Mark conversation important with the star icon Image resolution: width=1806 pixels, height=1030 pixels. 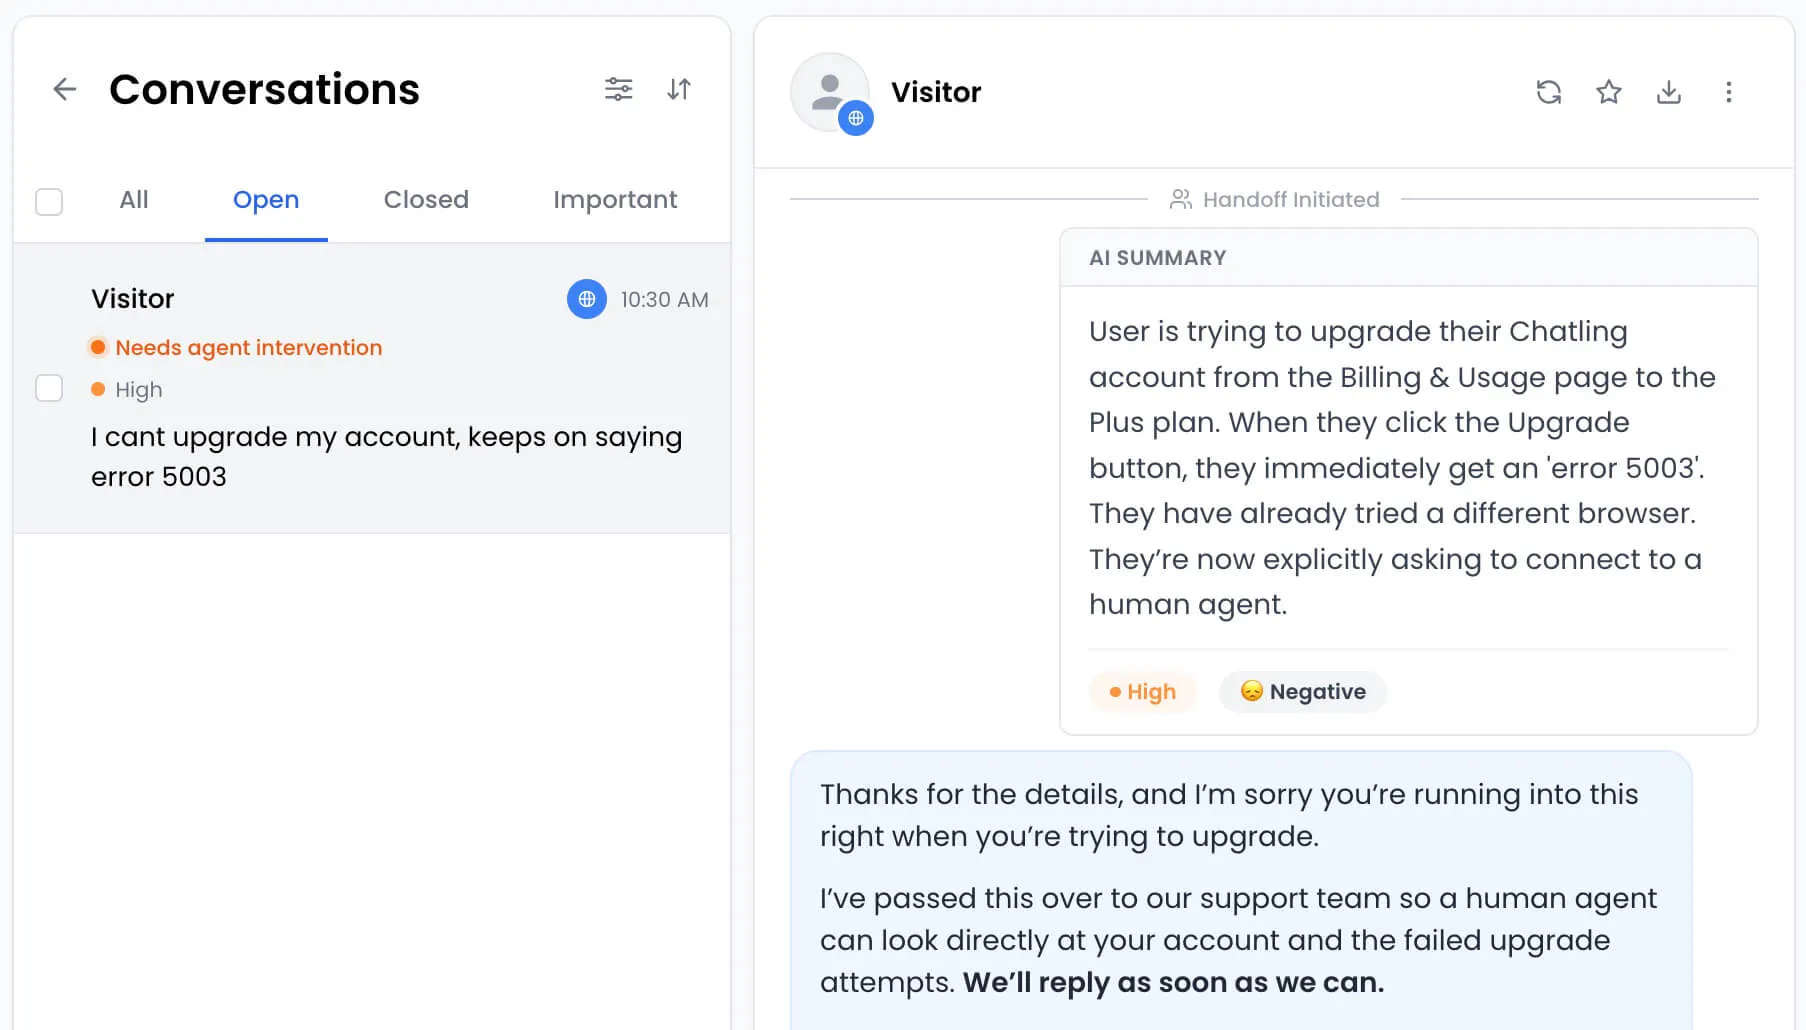click(x=1608, y=92)
